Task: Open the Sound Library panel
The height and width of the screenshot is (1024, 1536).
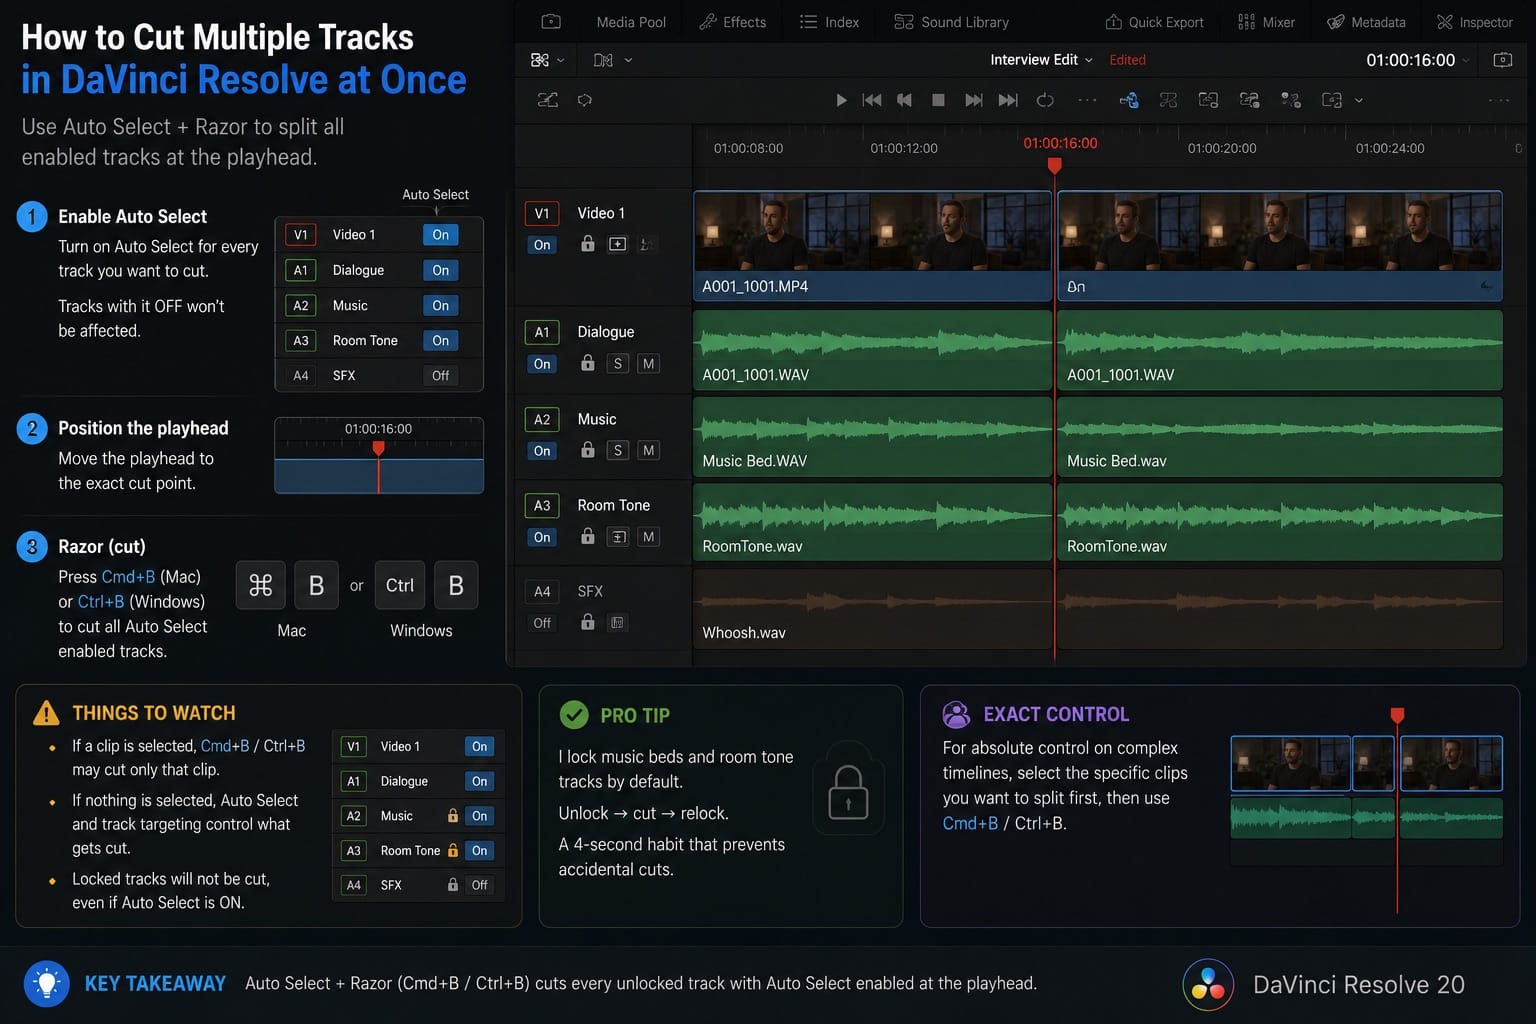Action: 952,22
